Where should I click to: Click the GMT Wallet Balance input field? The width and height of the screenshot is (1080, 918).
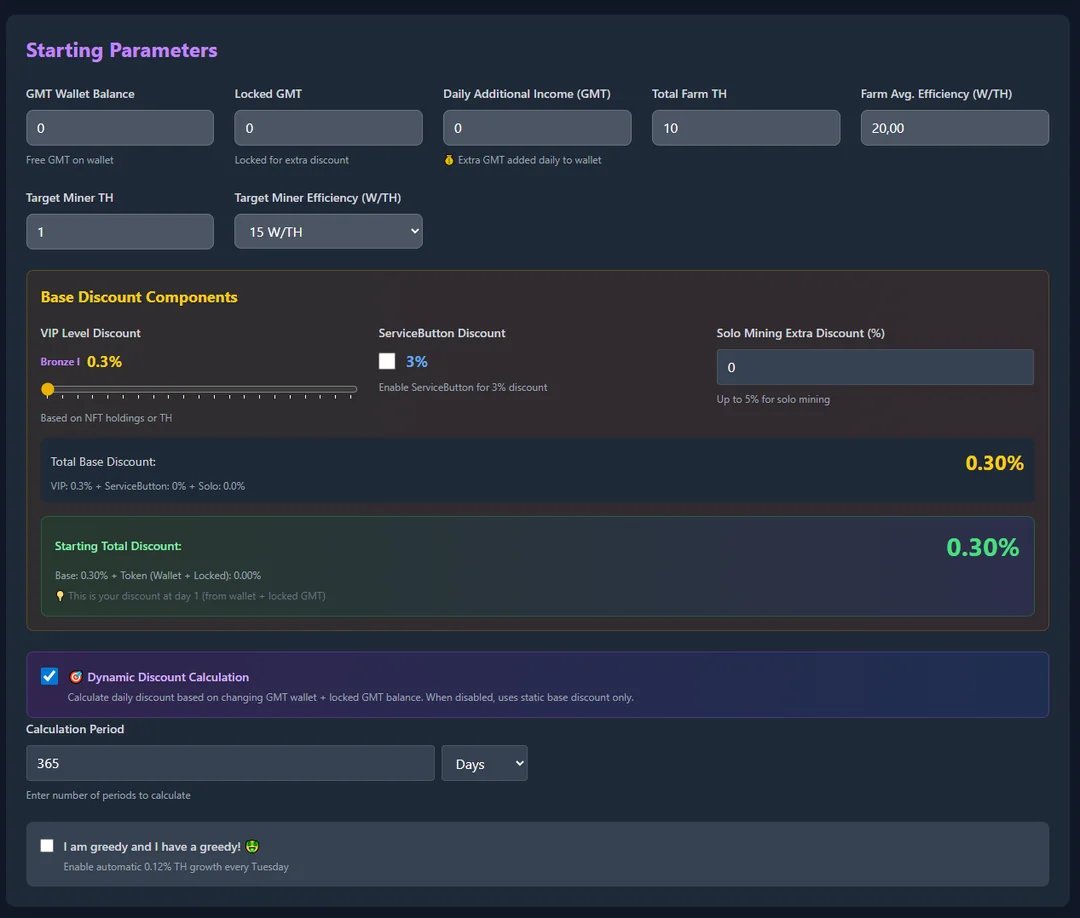pos(119,127)
